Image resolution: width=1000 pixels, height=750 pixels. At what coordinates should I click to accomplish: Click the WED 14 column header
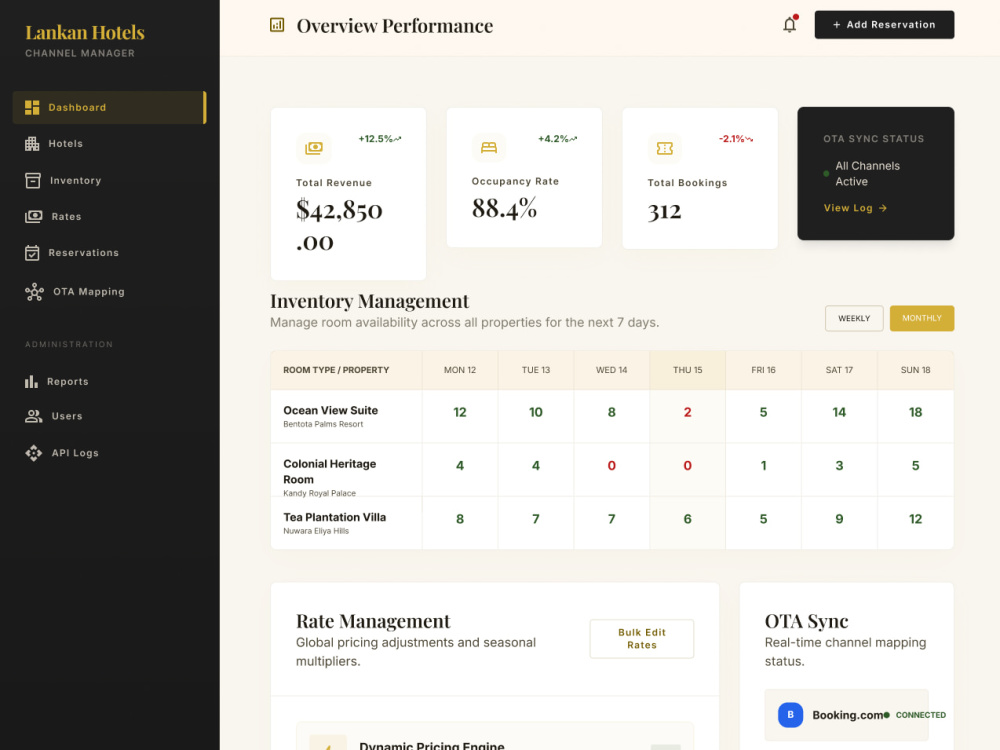pyautogui.click(x=612, y=370)
